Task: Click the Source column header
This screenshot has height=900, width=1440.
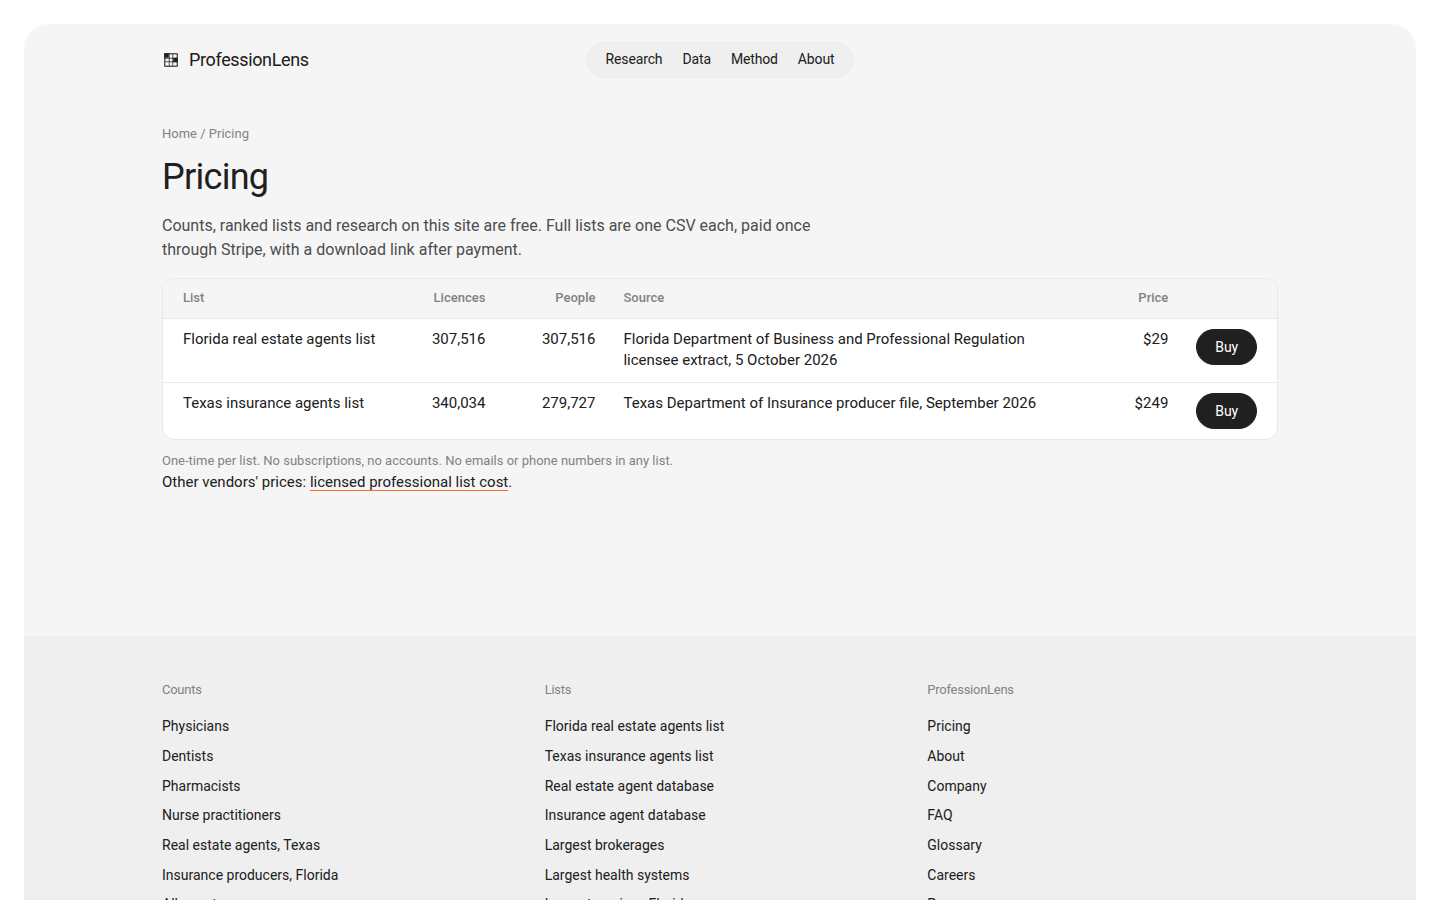Action: pyautogui.click(x=644, y=298)
